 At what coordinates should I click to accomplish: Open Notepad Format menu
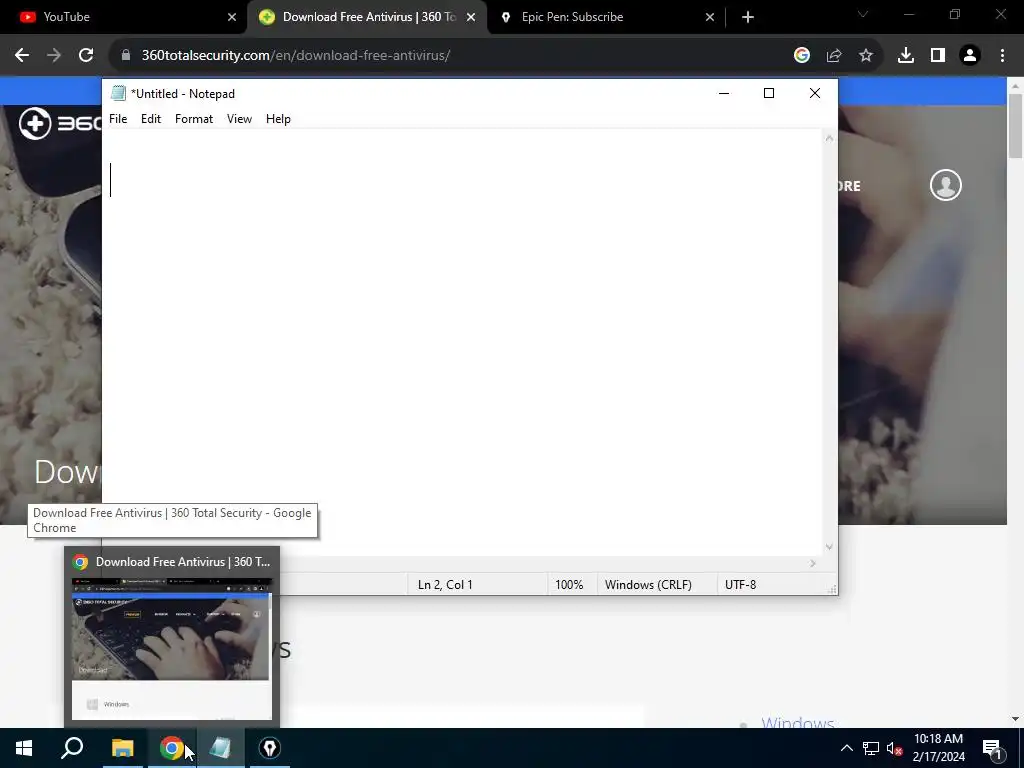194,119
